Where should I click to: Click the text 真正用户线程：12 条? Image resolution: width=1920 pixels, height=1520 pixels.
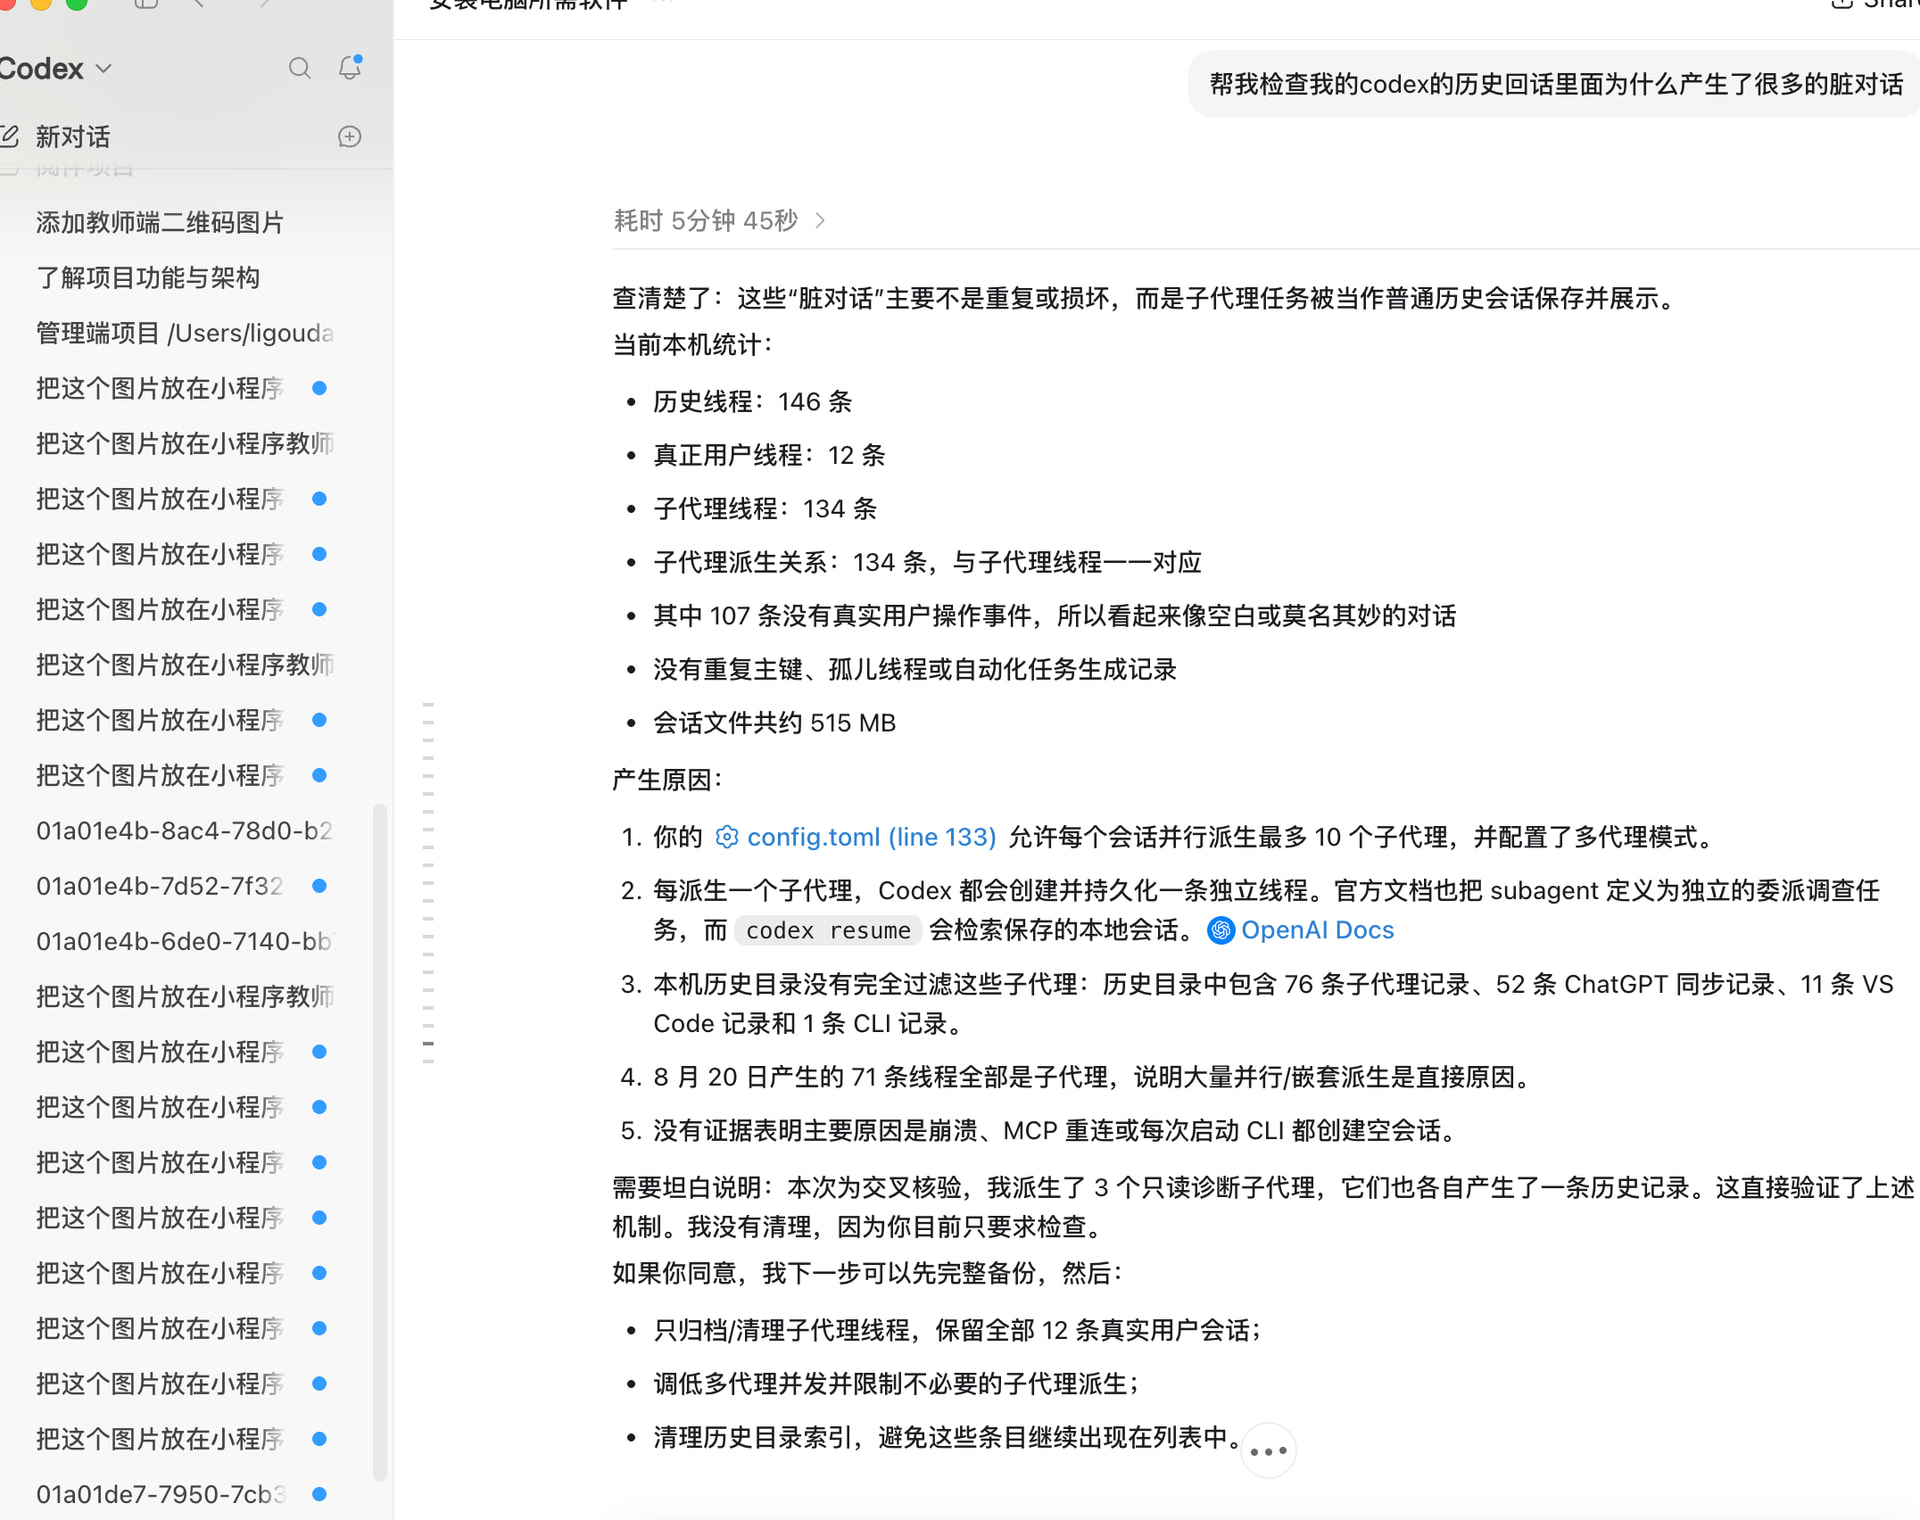click(769, 455)
